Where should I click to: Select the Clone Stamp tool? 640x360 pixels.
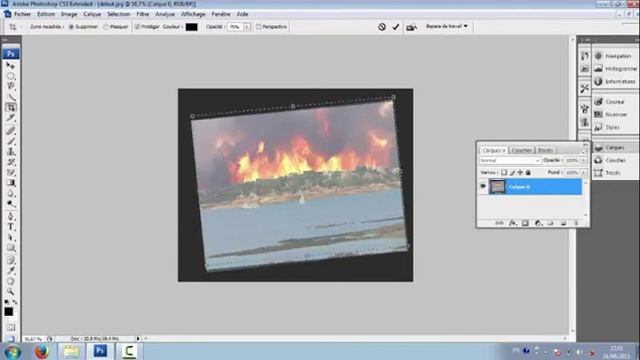click(x=11, y=152)
